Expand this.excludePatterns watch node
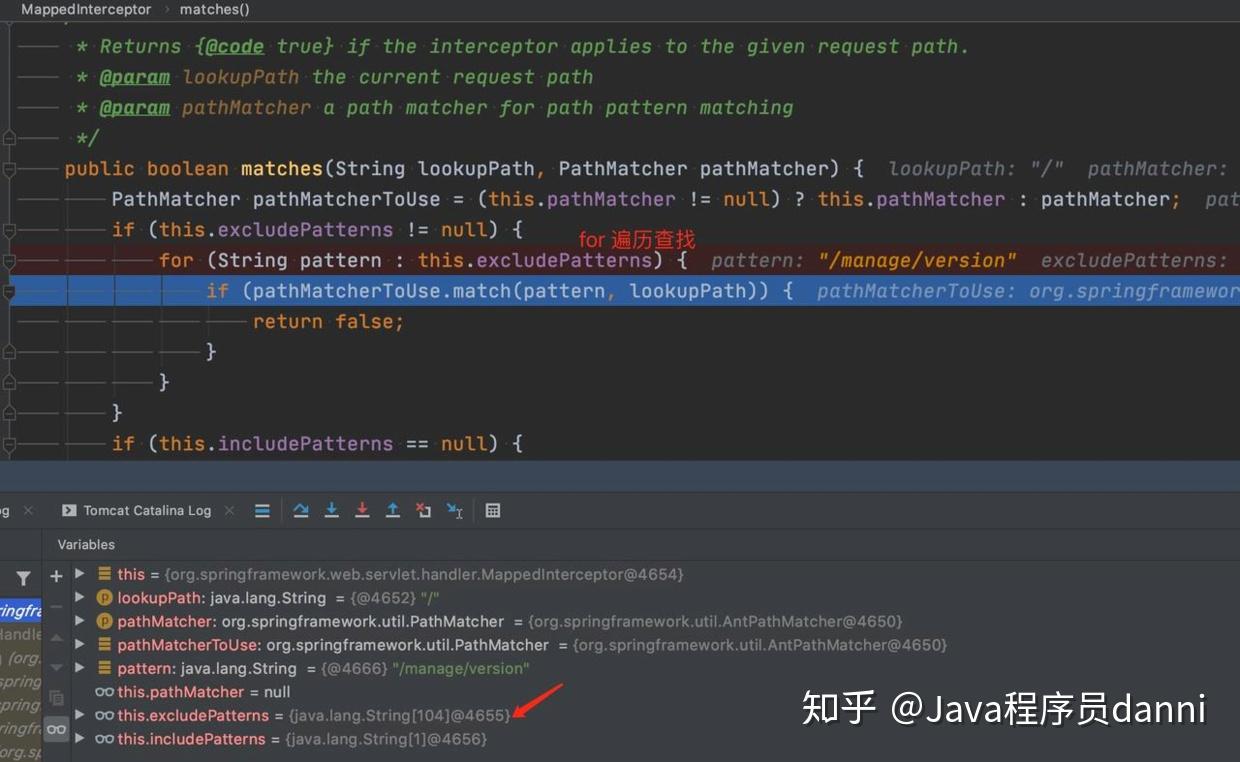This screenshot has width=1240, height=762. point(80,715)
